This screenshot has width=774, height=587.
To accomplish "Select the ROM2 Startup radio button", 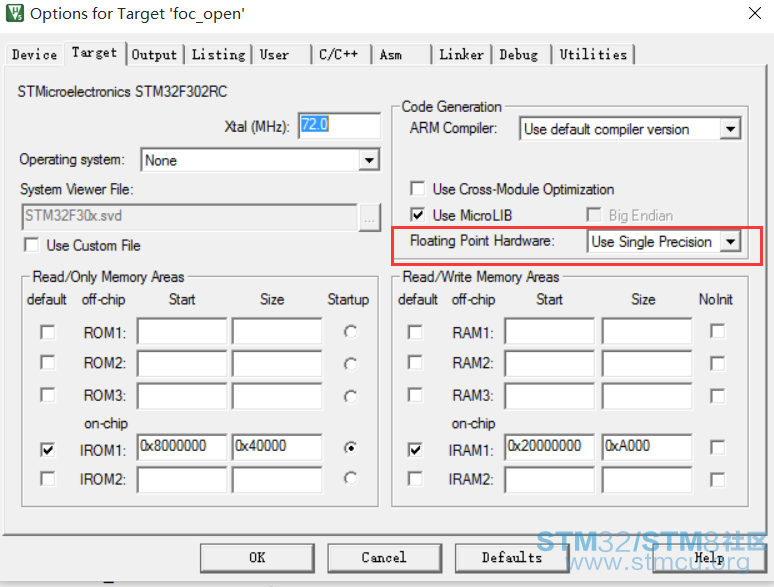I will click(x=350, y=364).
